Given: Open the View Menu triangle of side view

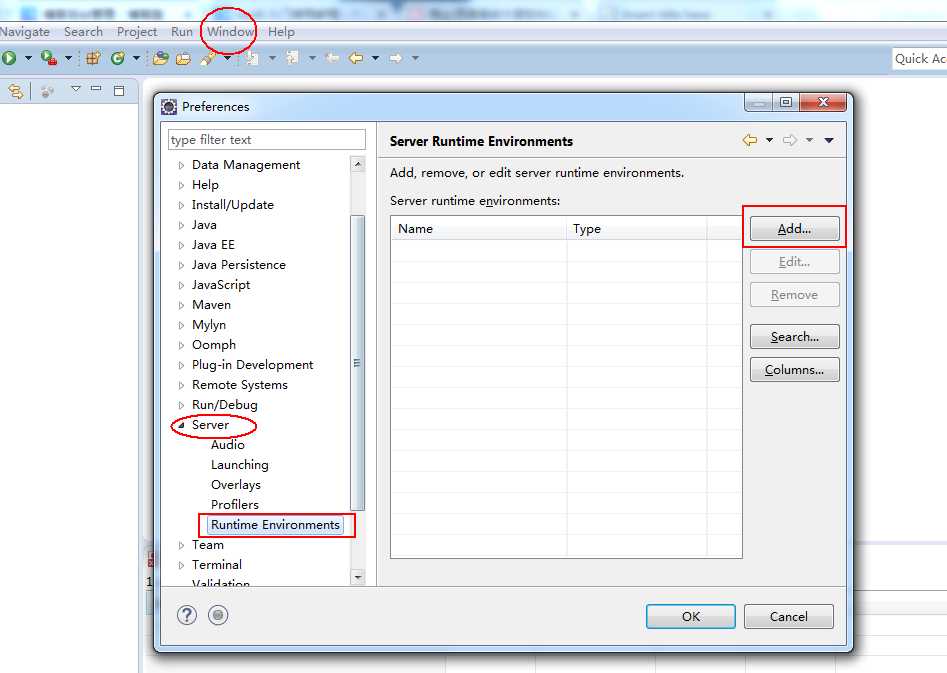Looking at the screenshot, I should click(x=75, y=89).
